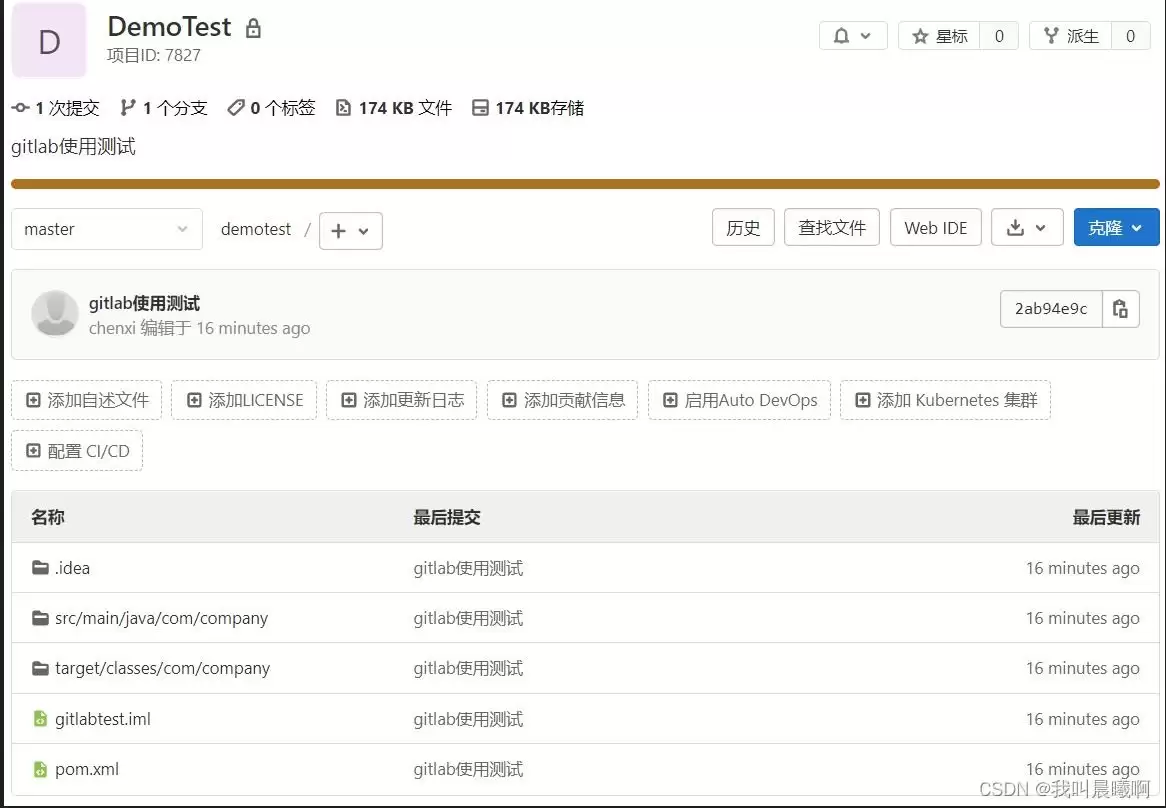
Task: Copy commit SHA with clipboard icon
Action: pos(1121,308)
